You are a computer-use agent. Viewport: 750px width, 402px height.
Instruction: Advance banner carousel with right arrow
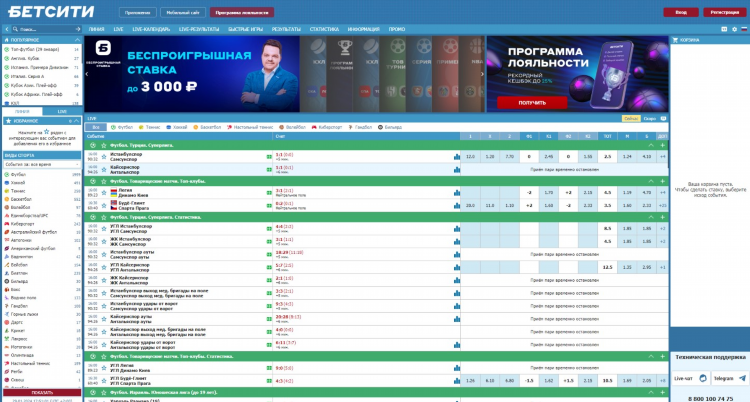[x=482, y=74]
